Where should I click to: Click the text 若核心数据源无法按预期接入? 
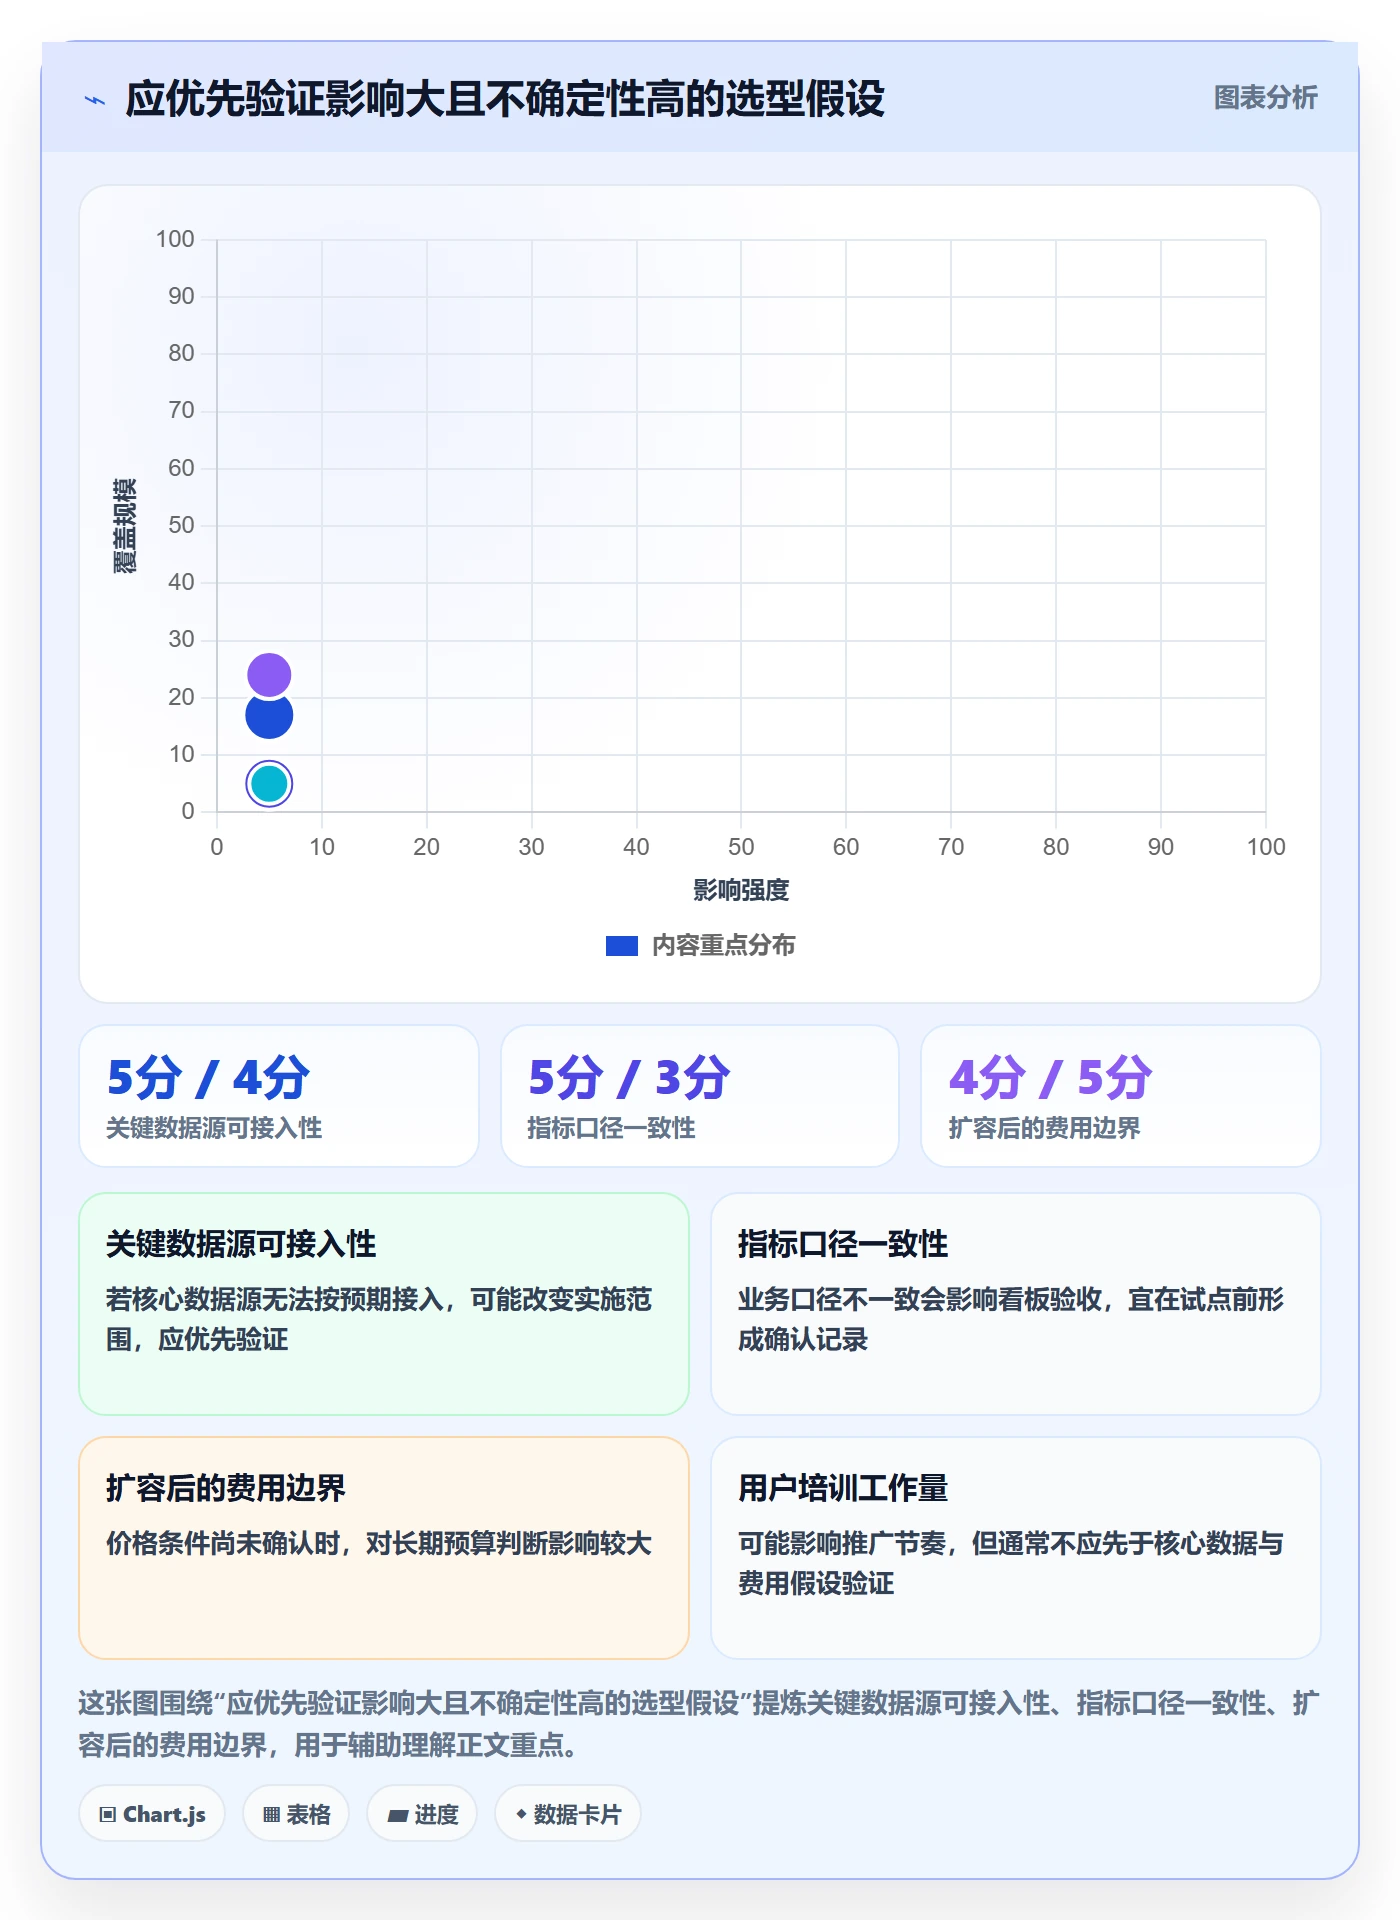tap(275, 1299)
